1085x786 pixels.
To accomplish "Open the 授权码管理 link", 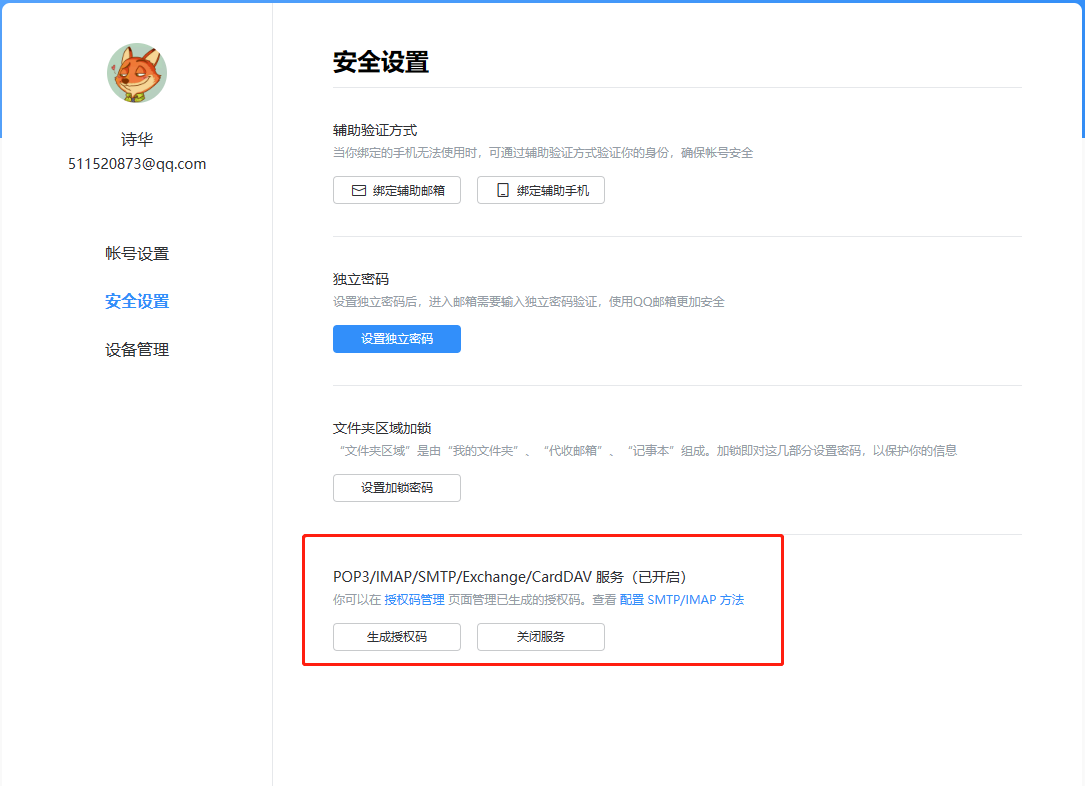I will tap(414, 601).
